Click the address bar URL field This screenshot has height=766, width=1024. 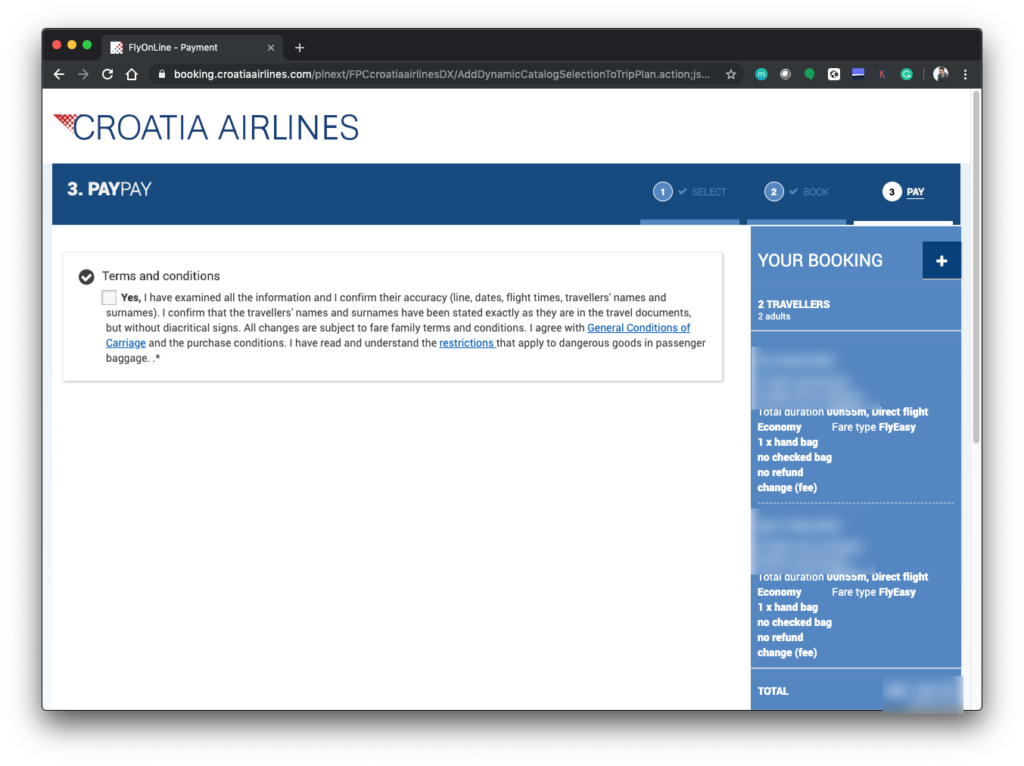[440, 74]
